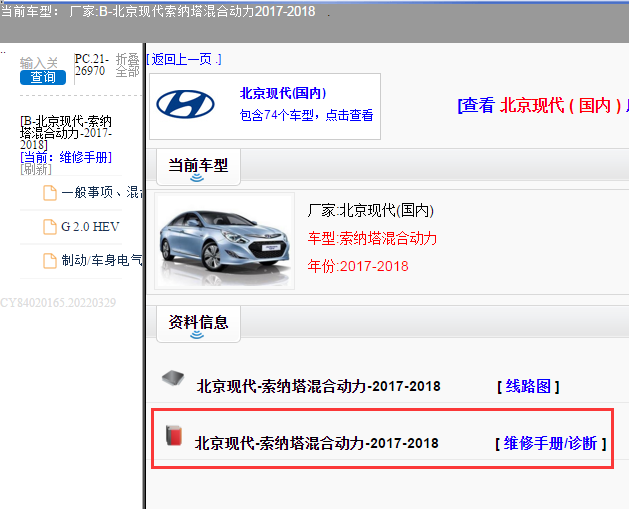629x509 pixels.
Task: Click the 返回上一页 back link
Action: (x=184, y=59)
